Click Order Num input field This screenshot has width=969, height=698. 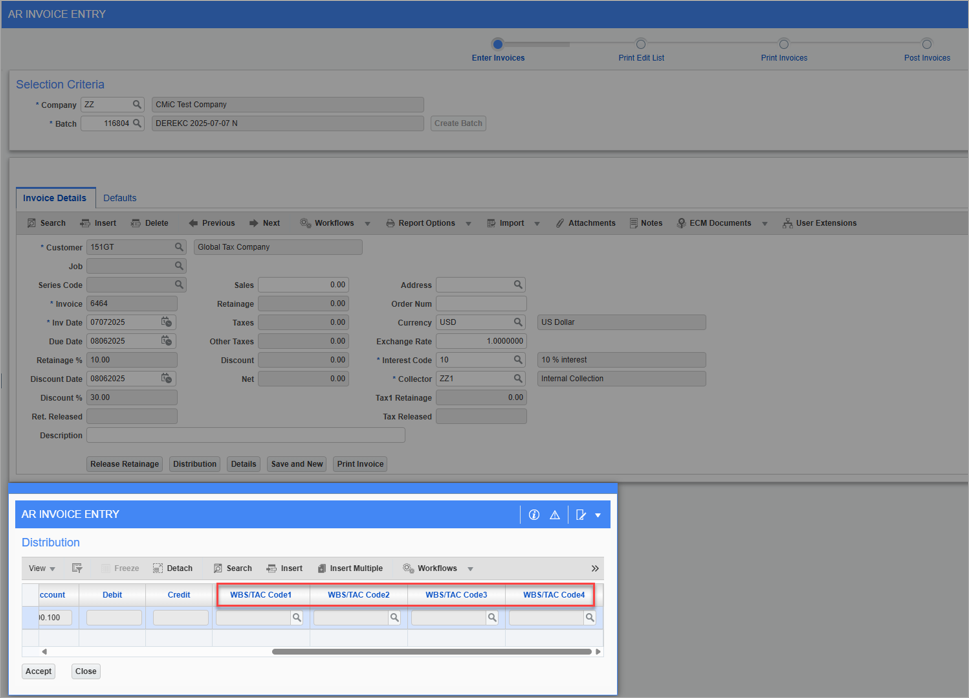coord(481,304)
